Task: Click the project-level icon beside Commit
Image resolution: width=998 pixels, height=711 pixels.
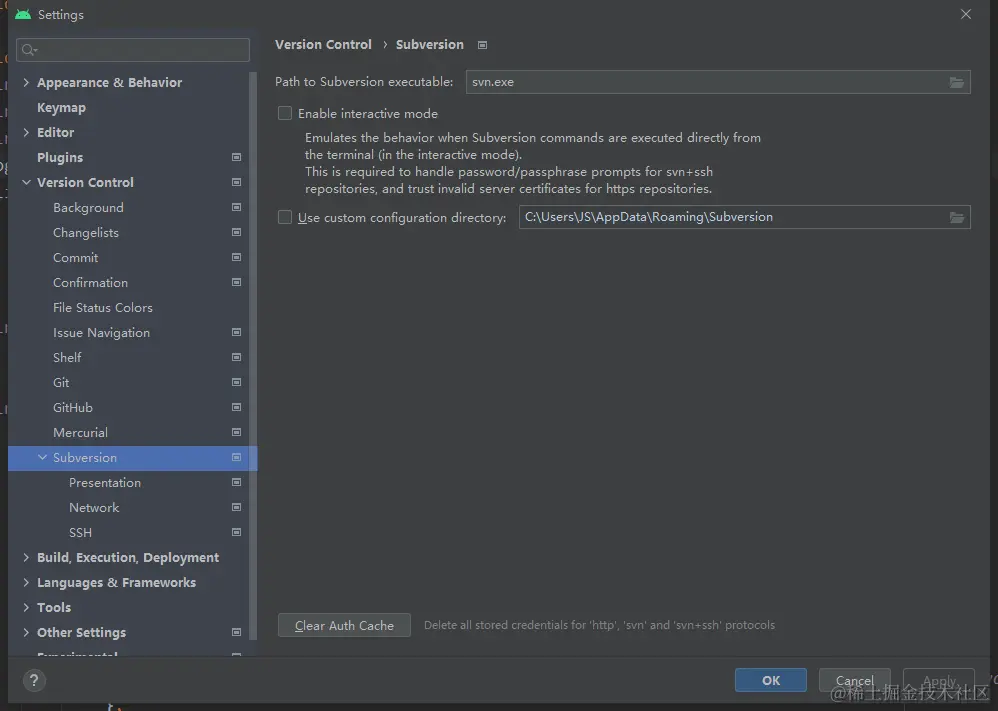Action: pyautogui.click(x=236, y=257)
